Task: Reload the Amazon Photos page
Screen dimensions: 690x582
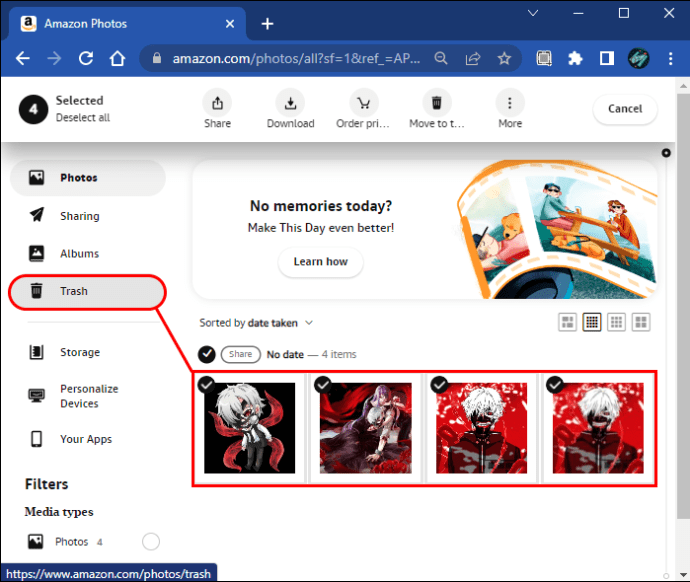Action: click(86, 58)
